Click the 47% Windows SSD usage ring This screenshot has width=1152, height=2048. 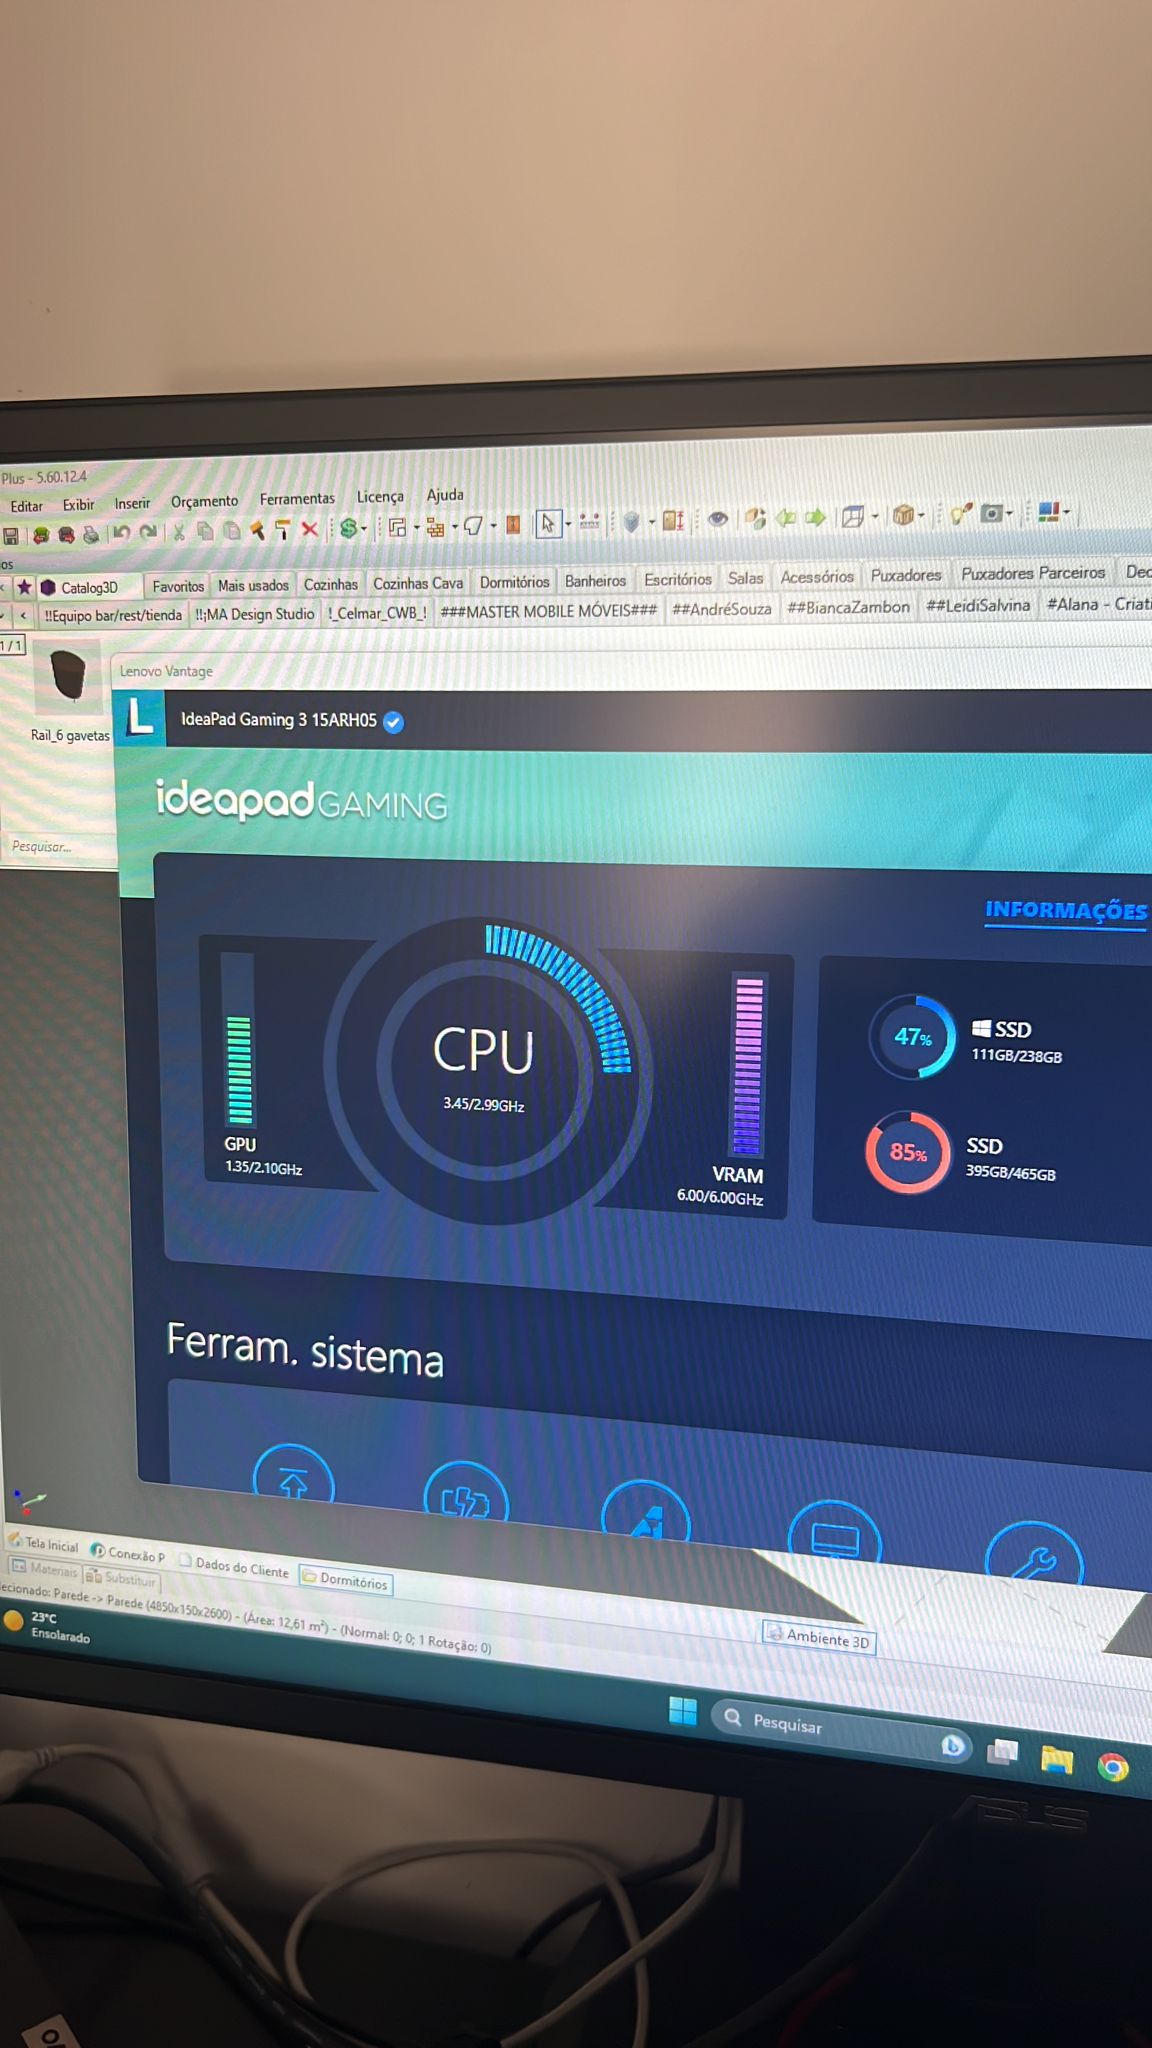pos(912,1037)
